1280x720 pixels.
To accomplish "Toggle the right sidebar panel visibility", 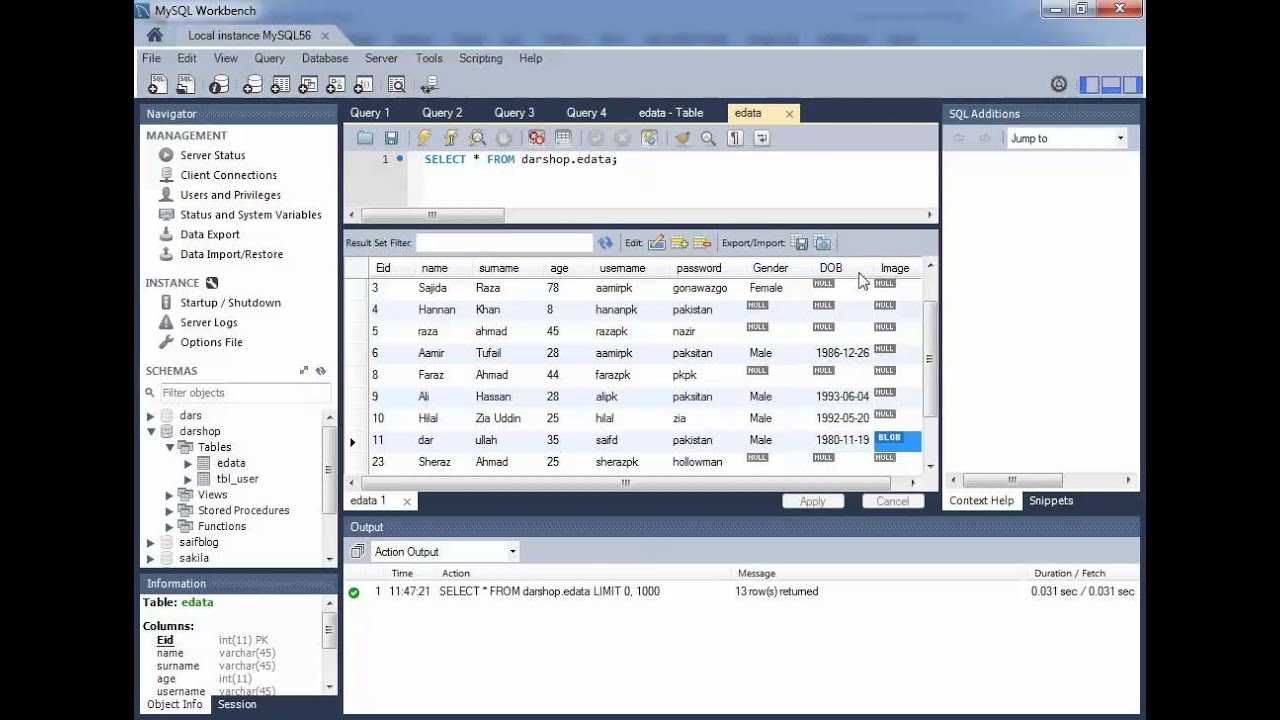I will pyautogui.click(x=1133, y=85).
